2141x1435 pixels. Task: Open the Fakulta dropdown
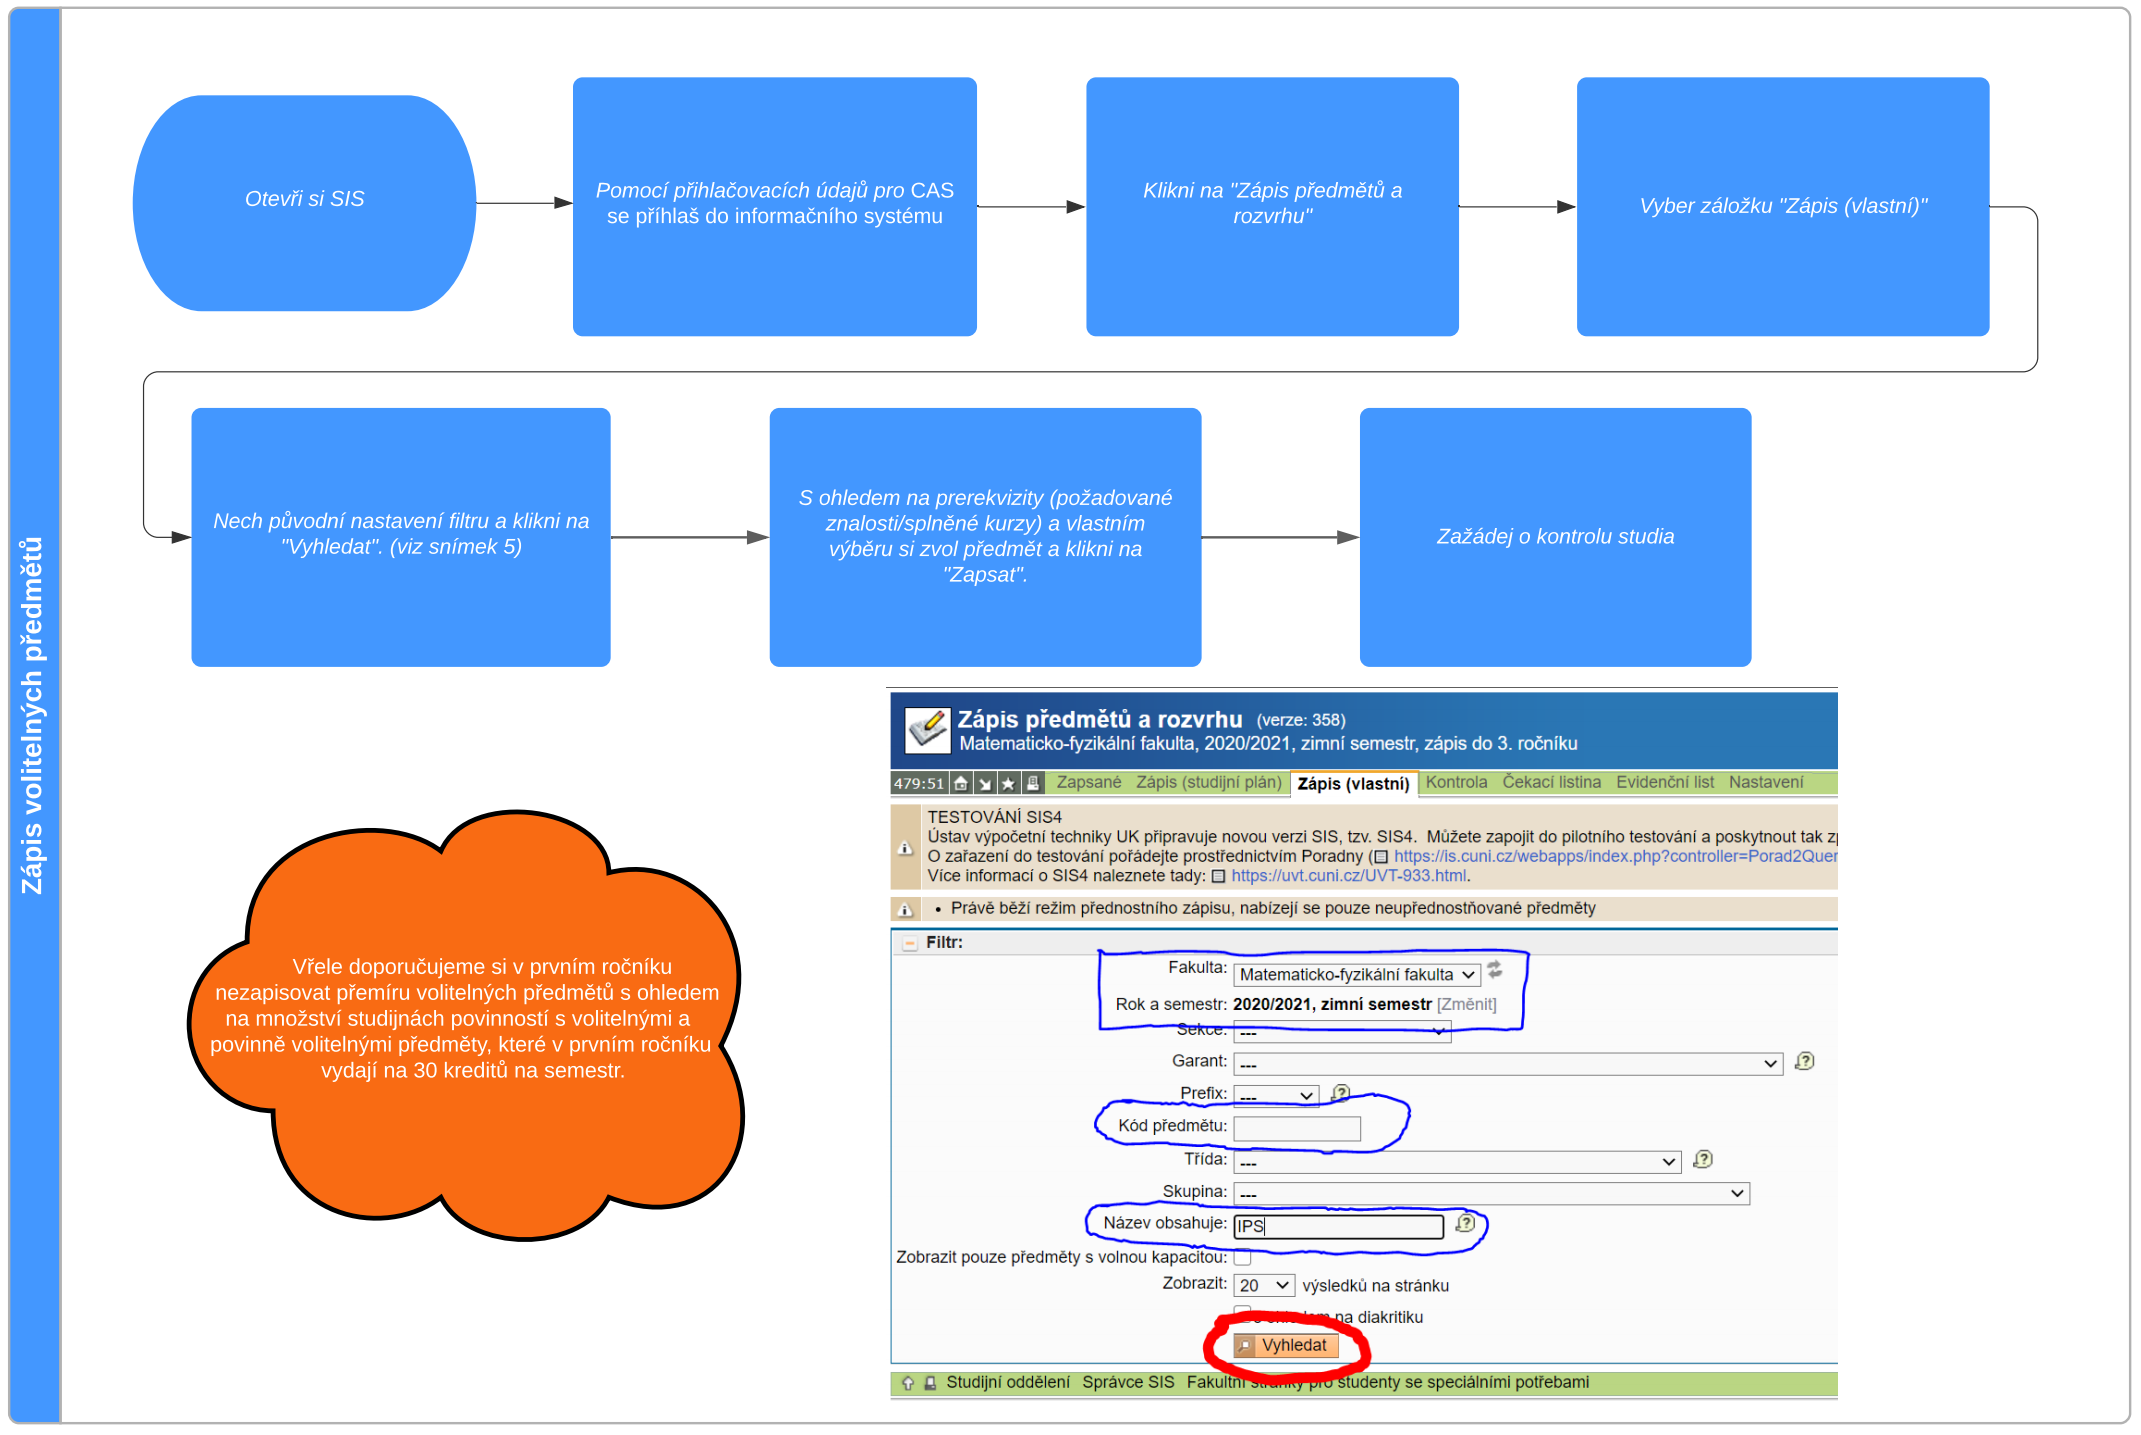[x=1357, y=974]
